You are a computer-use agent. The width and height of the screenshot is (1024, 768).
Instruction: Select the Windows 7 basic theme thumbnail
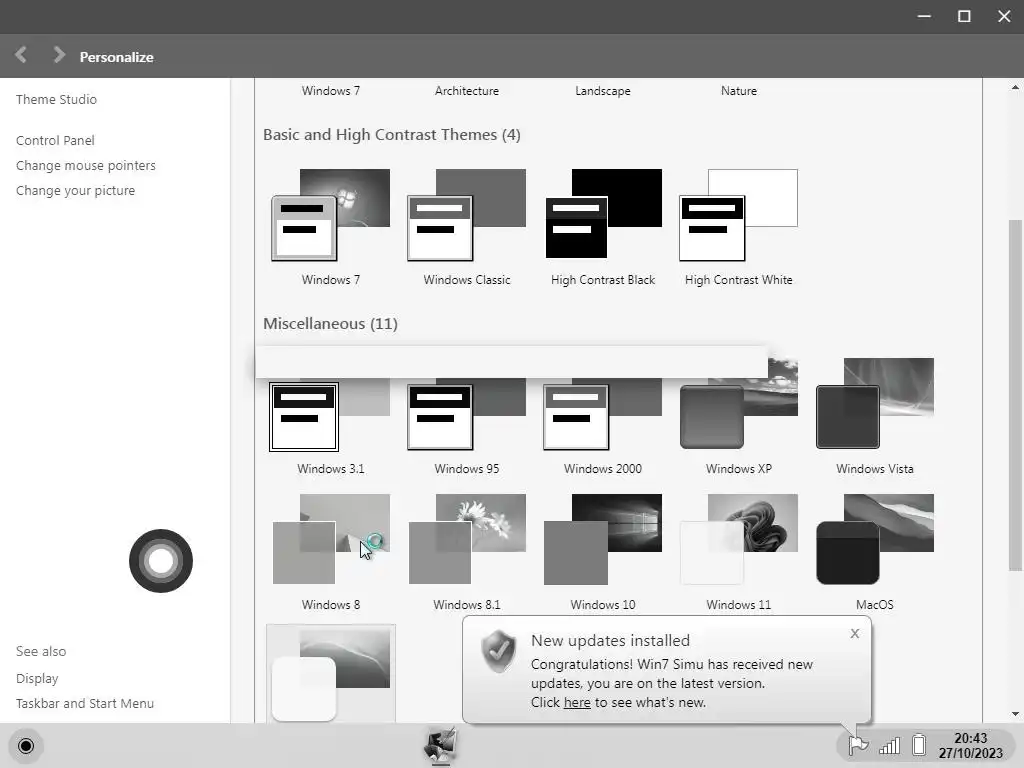[x=330, y=215]
